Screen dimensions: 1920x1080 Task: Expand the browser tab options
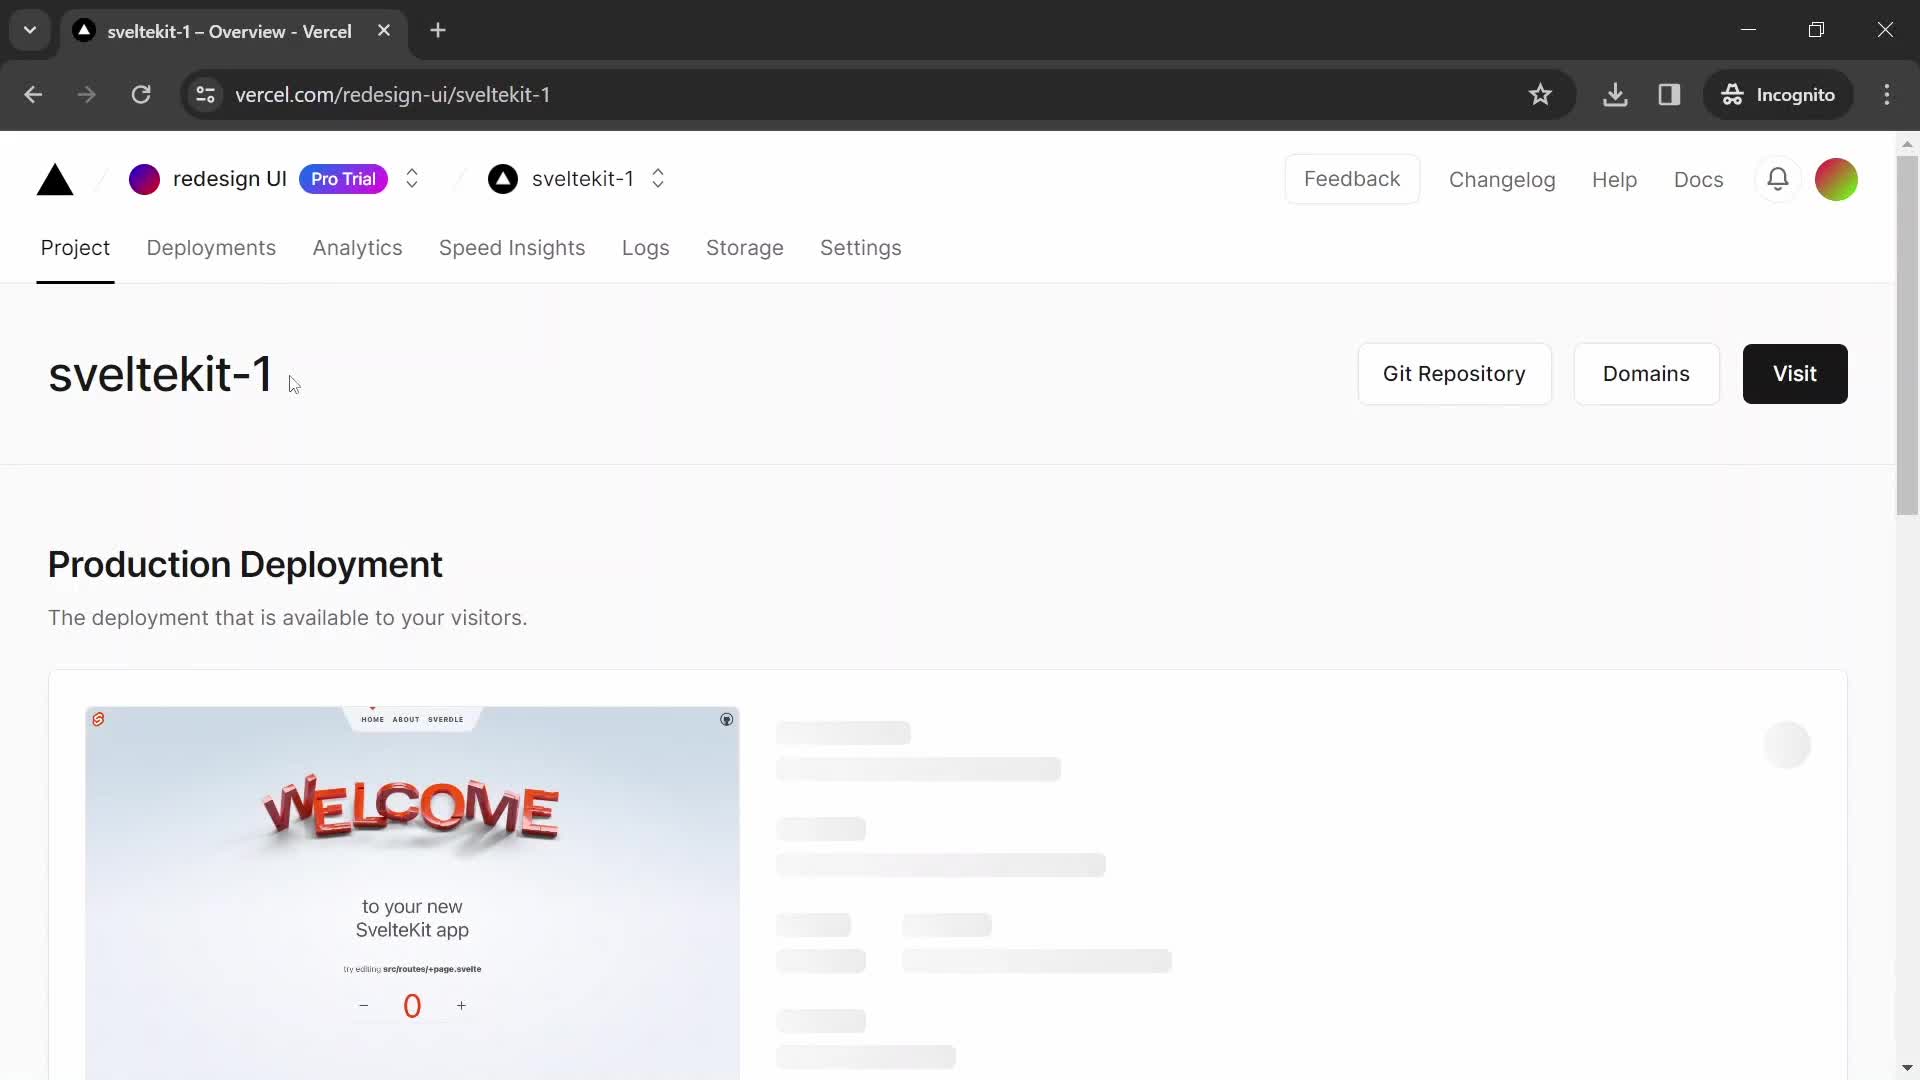pos(29,29)
